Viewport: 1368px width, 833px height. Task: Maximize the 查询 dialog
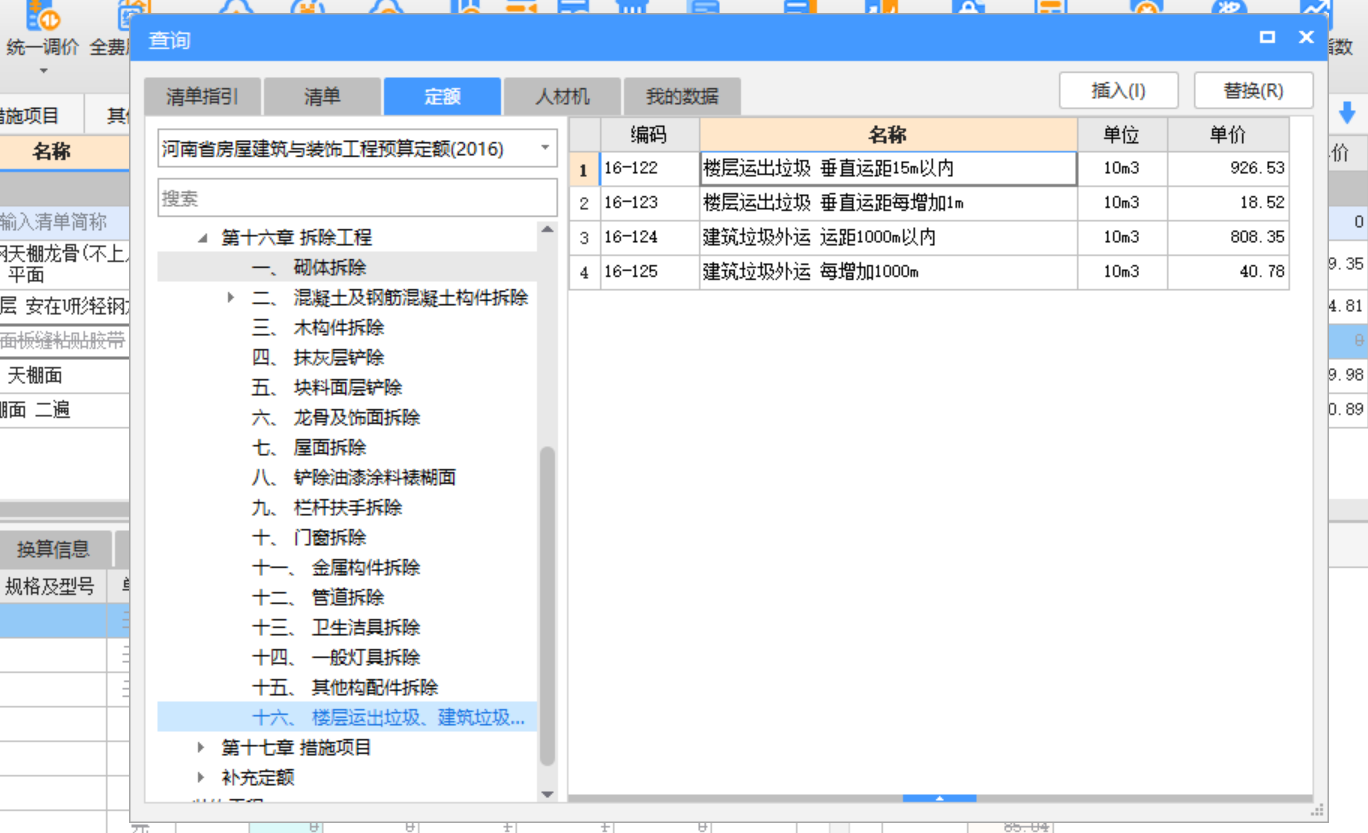[1267, 37]
